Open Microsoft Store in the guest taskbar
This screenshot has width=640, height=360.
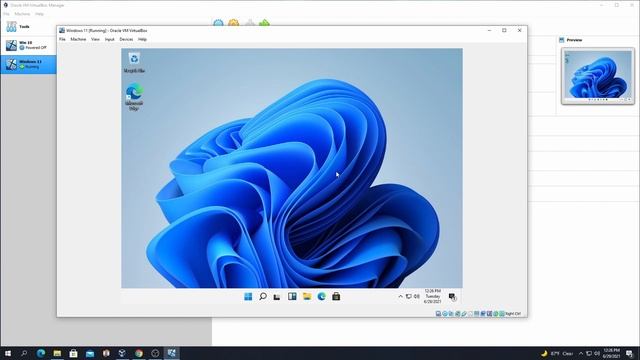336,297
